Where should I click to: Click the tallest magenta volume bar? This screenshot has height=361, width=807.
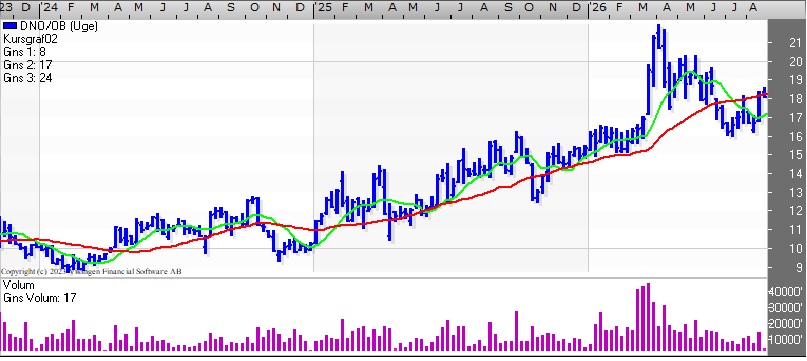tap(648, 317)
